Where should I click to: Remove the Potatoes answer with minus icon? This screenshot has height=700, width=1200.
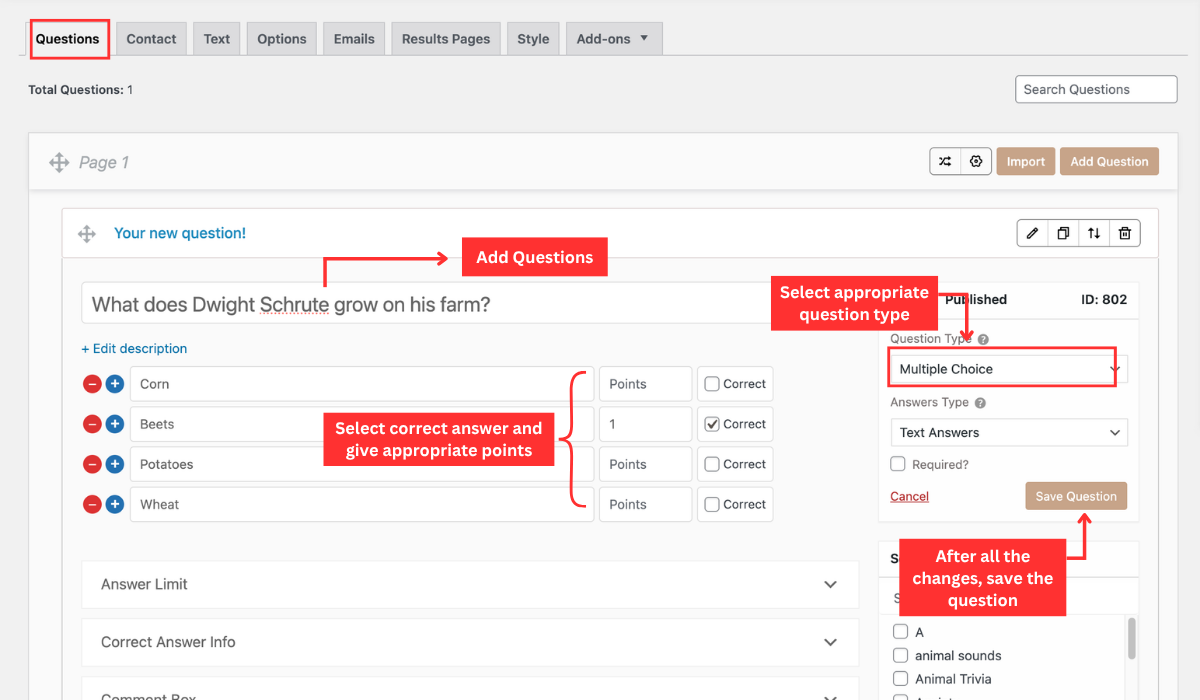point(92,464)
